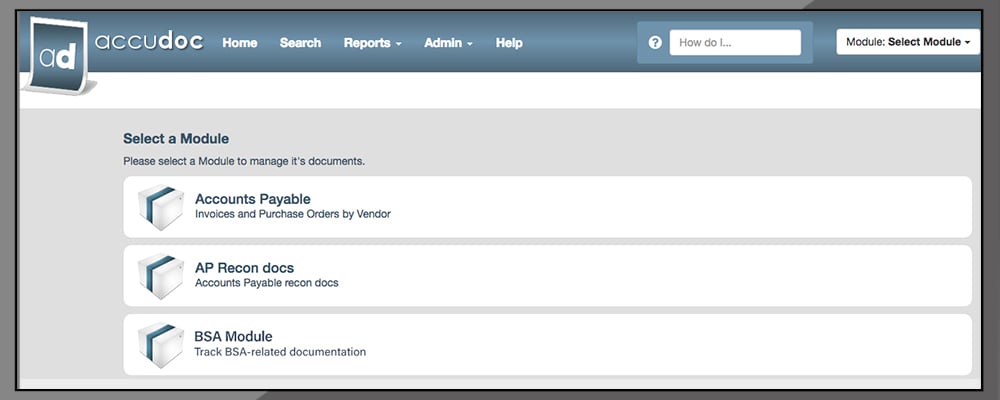Click the 'ad' document logo icon
The image size is (1000, 400).
(55, 56)
